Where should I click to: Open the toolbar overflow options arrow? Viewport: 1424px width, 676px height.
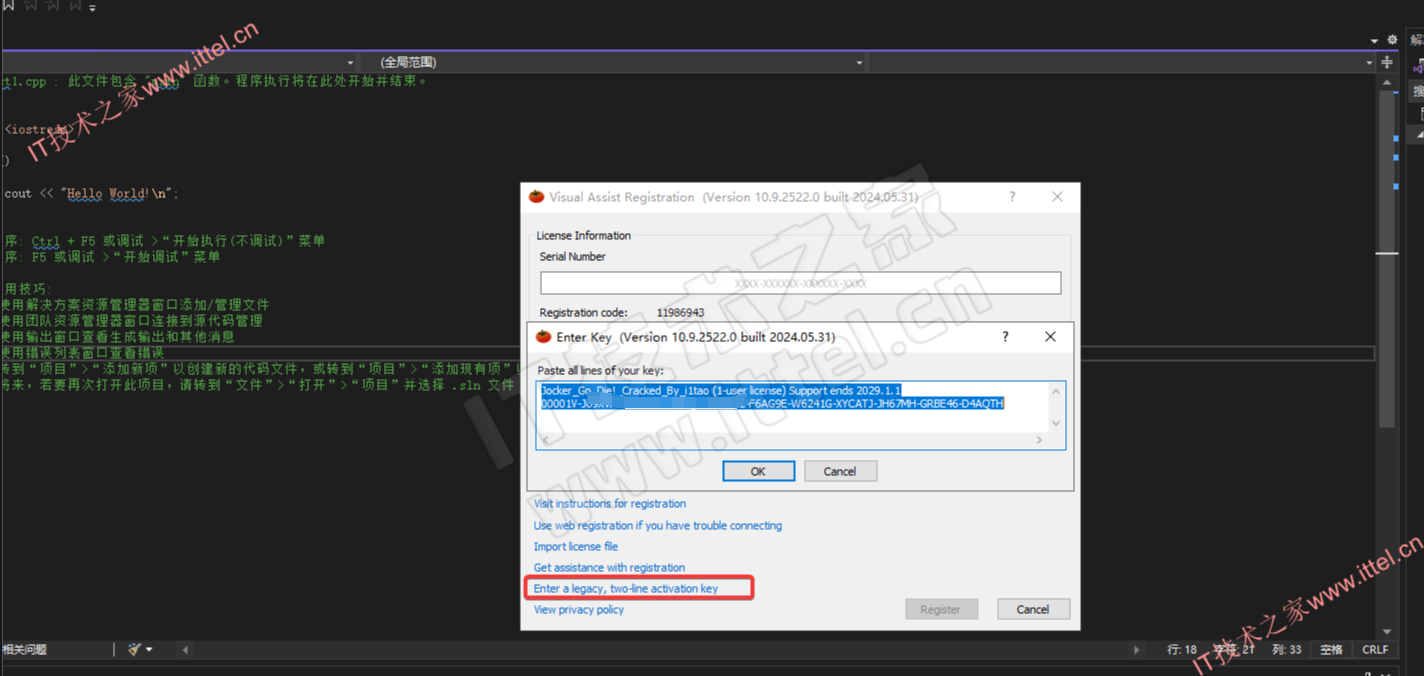pos(93,7)
